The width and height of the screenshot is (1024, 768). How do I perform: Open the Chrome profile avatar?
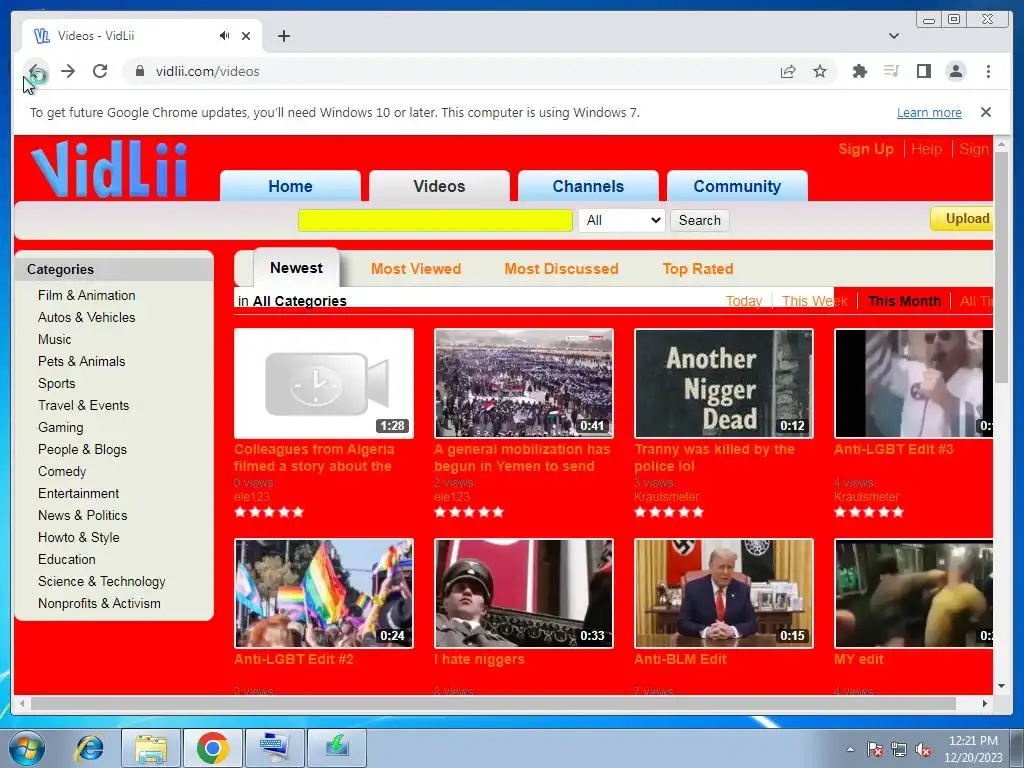[x=955, y=71]
